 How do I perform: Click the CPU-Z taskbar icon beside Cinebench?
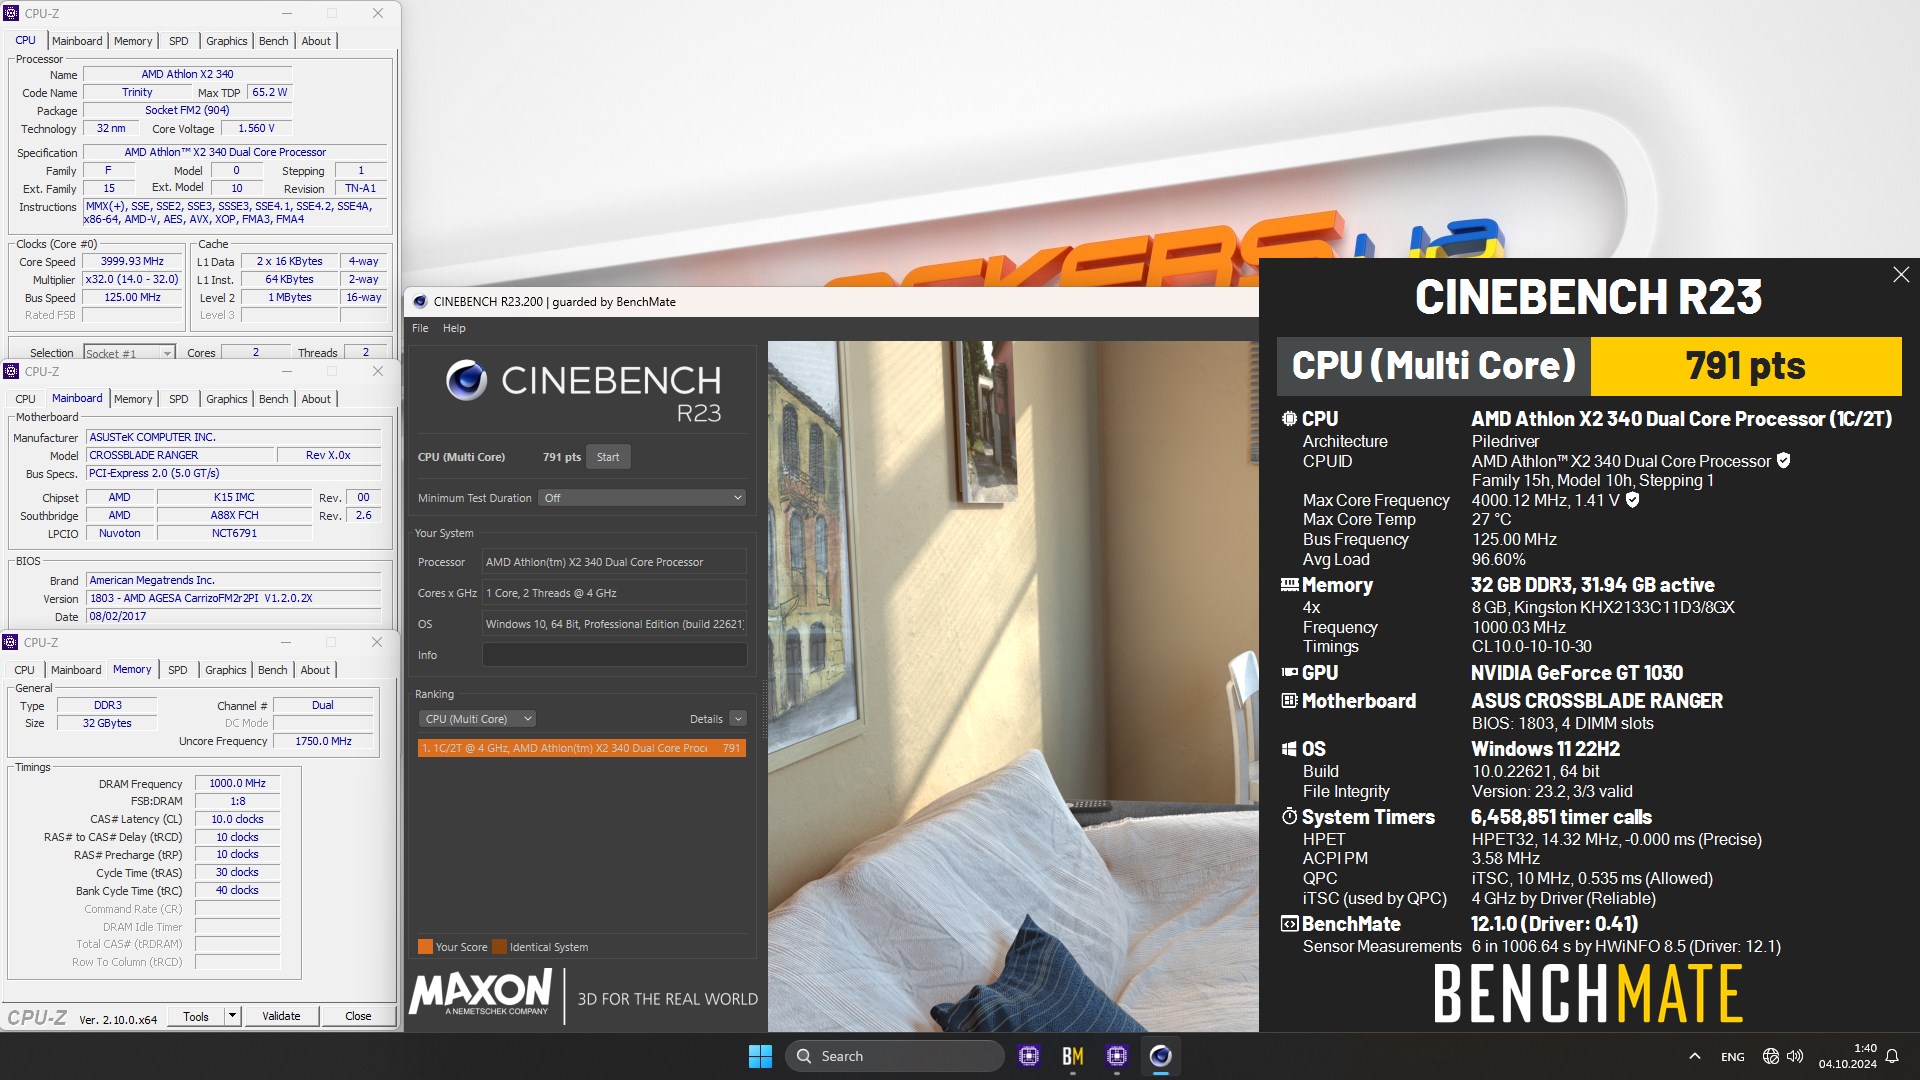pyautogui.click(x=1117, y=1056)
